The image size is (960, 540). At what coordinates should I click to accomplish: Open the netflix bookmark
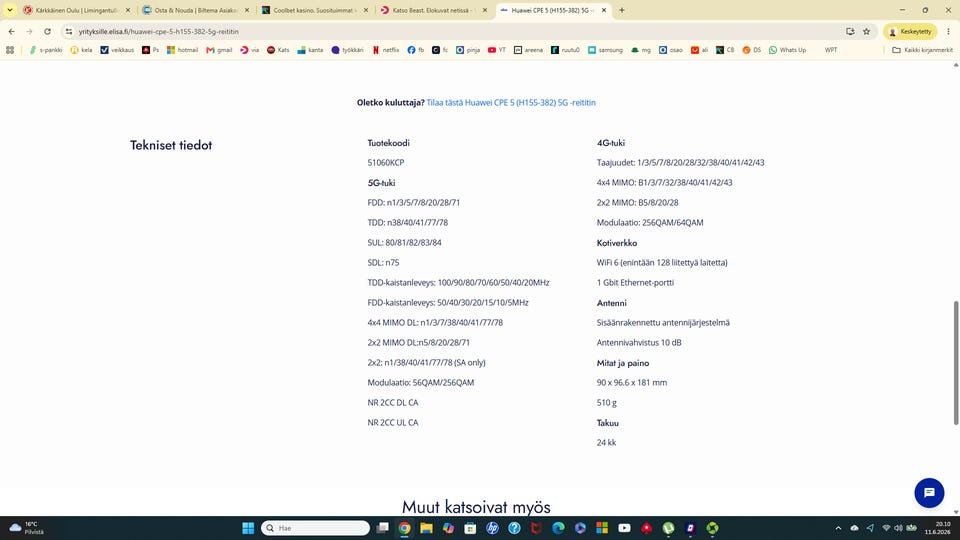(386, 50)
